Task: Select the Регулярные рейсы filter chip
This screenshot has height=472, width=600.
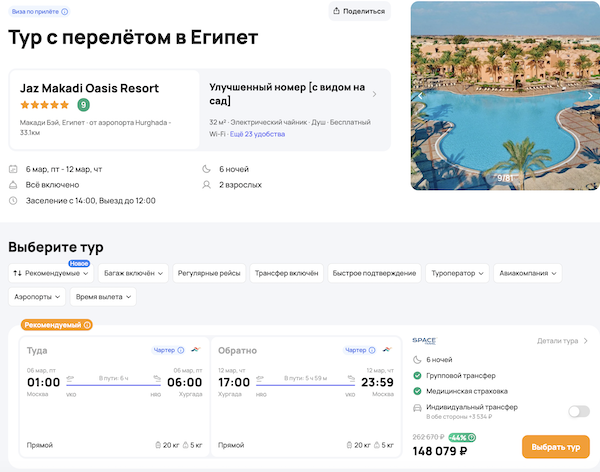Action: (x=208, y=272)
